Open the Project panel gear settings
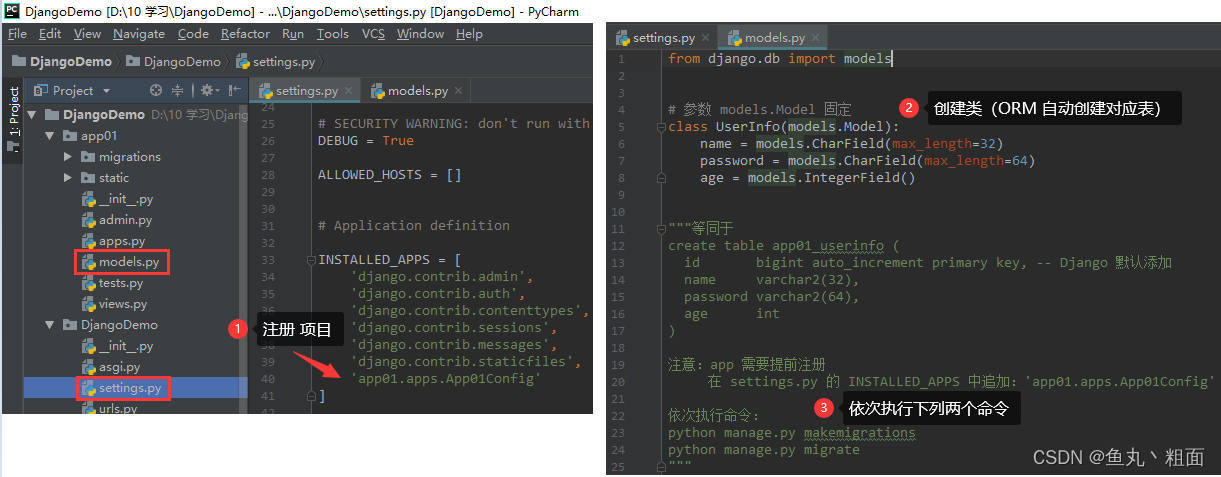This screenshot has height=477, width=1221. (208, 90)
